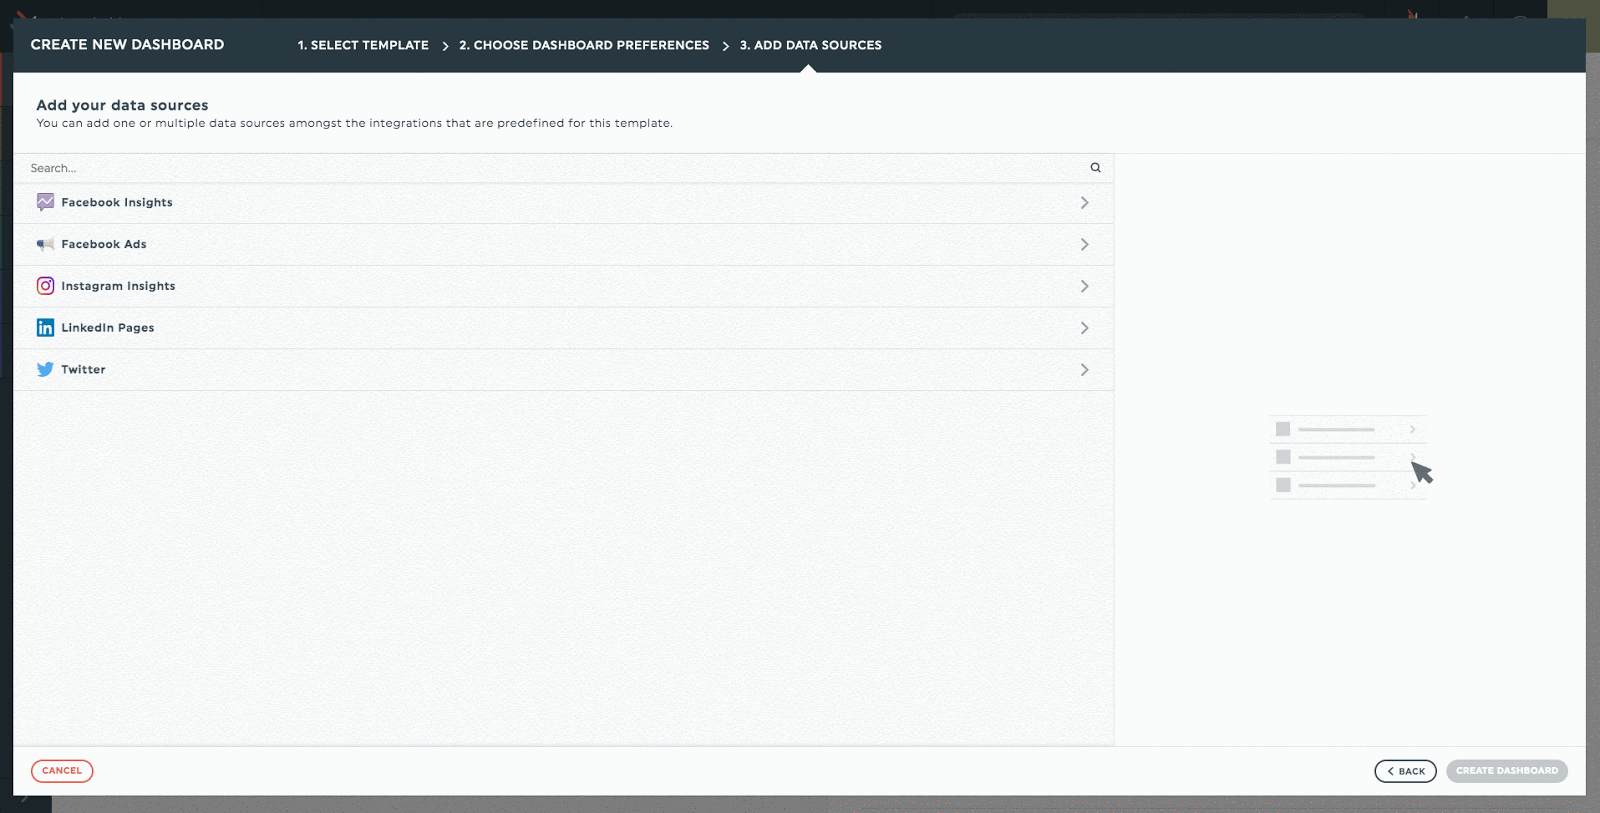Select the Twitter label
The height and width of the screenshot is (813, 1600).
[x=83, y=370]
